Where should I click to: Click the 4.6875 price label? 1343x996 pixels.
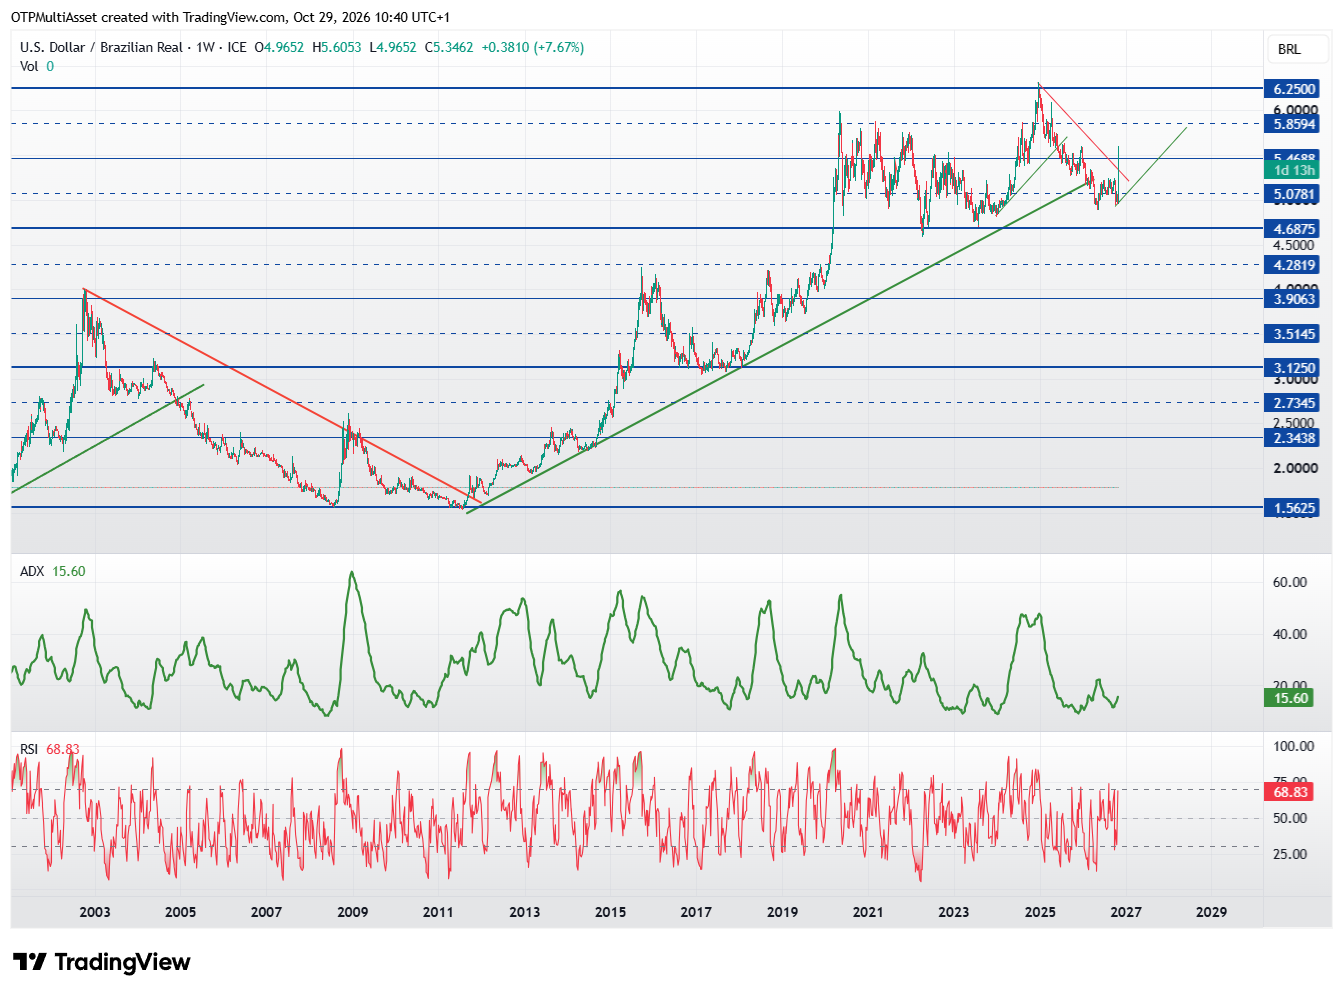(1292, 229)
